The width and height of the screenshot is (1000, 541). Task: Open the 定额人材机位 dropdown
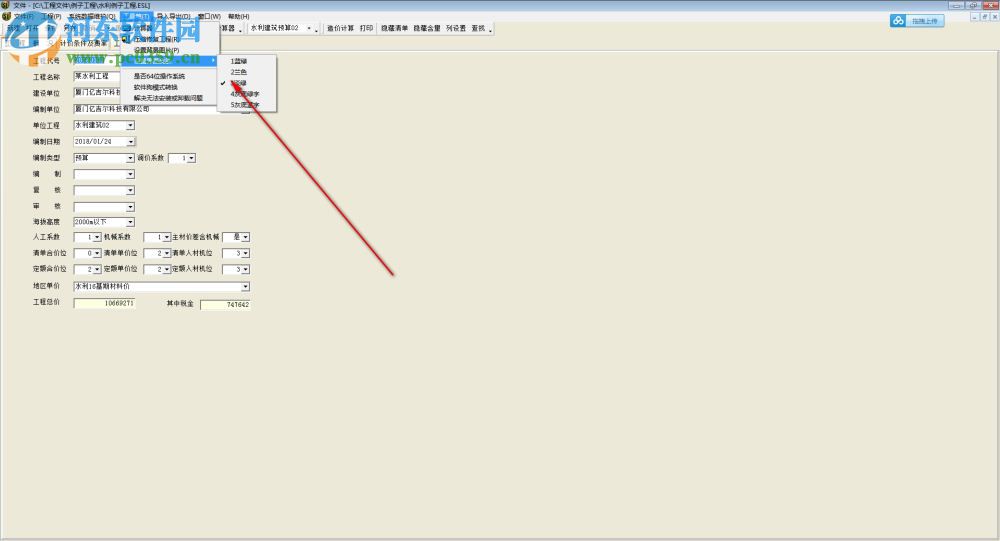coord(246,270)
